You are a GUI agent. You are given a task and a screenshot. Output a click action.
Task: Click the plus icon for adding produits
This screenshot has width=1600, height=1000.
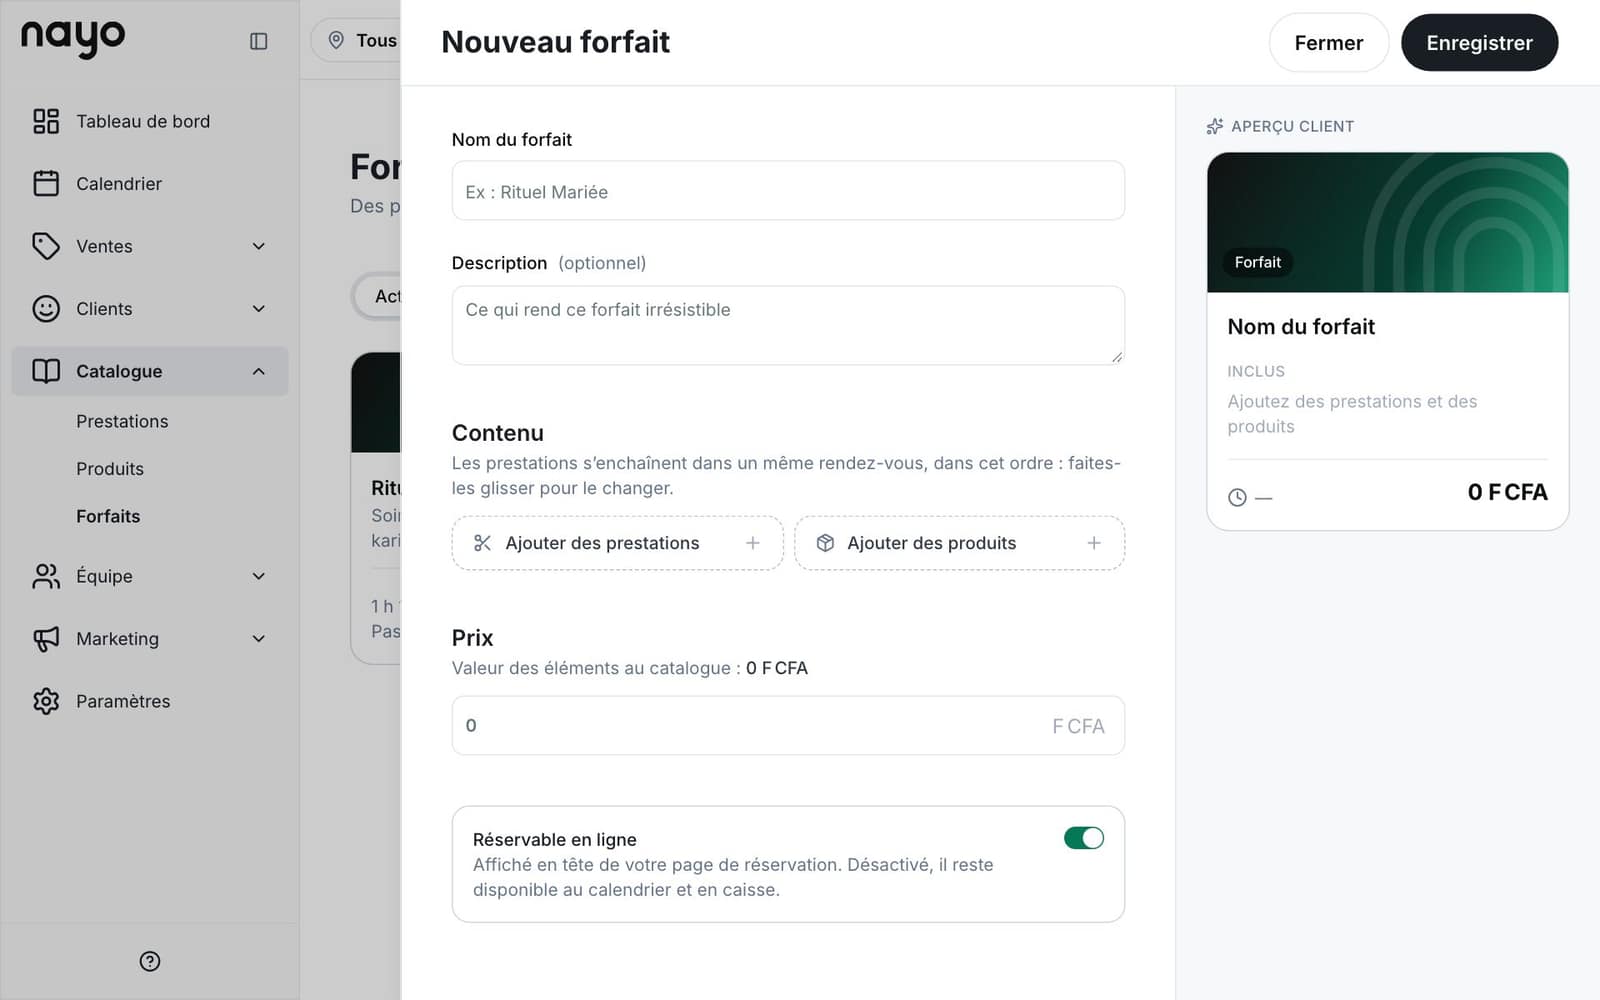(1094, 543)
